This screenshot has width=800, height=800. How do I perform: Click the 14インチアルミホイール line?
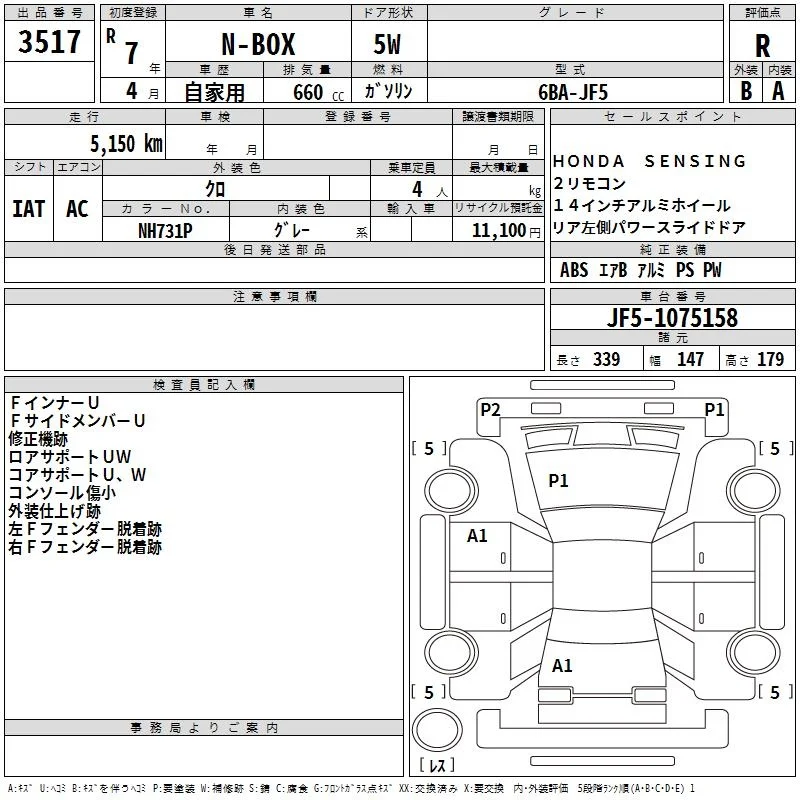[x=642, y=205]
